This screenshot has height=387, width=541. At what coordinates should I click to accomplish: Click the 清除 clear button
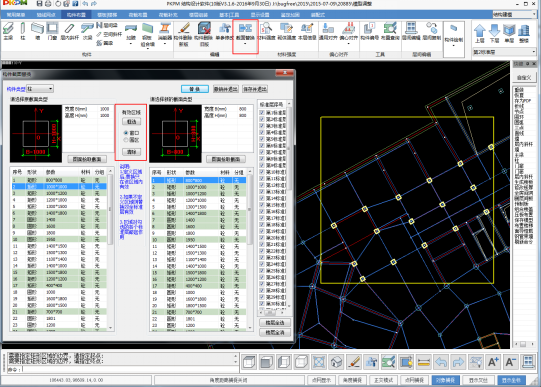point(131,152)
